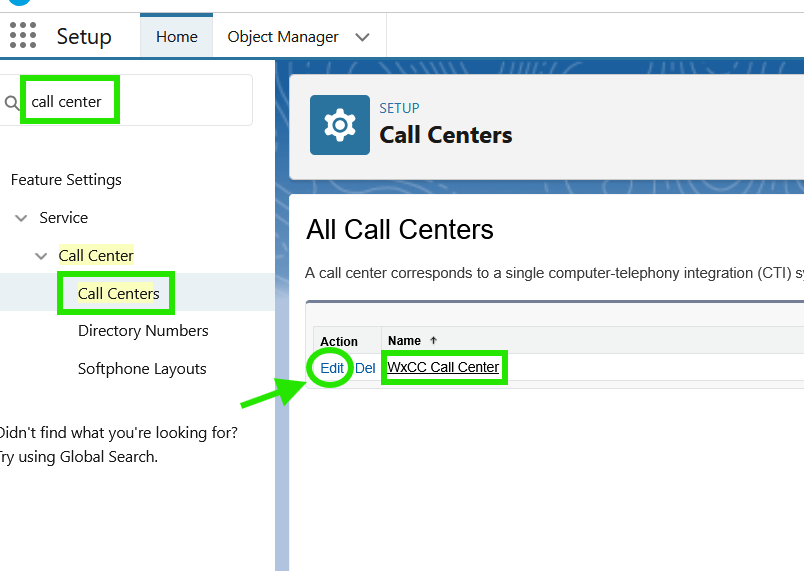Screen dimensions: 804x571
Task: Switch to the Home tab
Action: coord(176,37)
